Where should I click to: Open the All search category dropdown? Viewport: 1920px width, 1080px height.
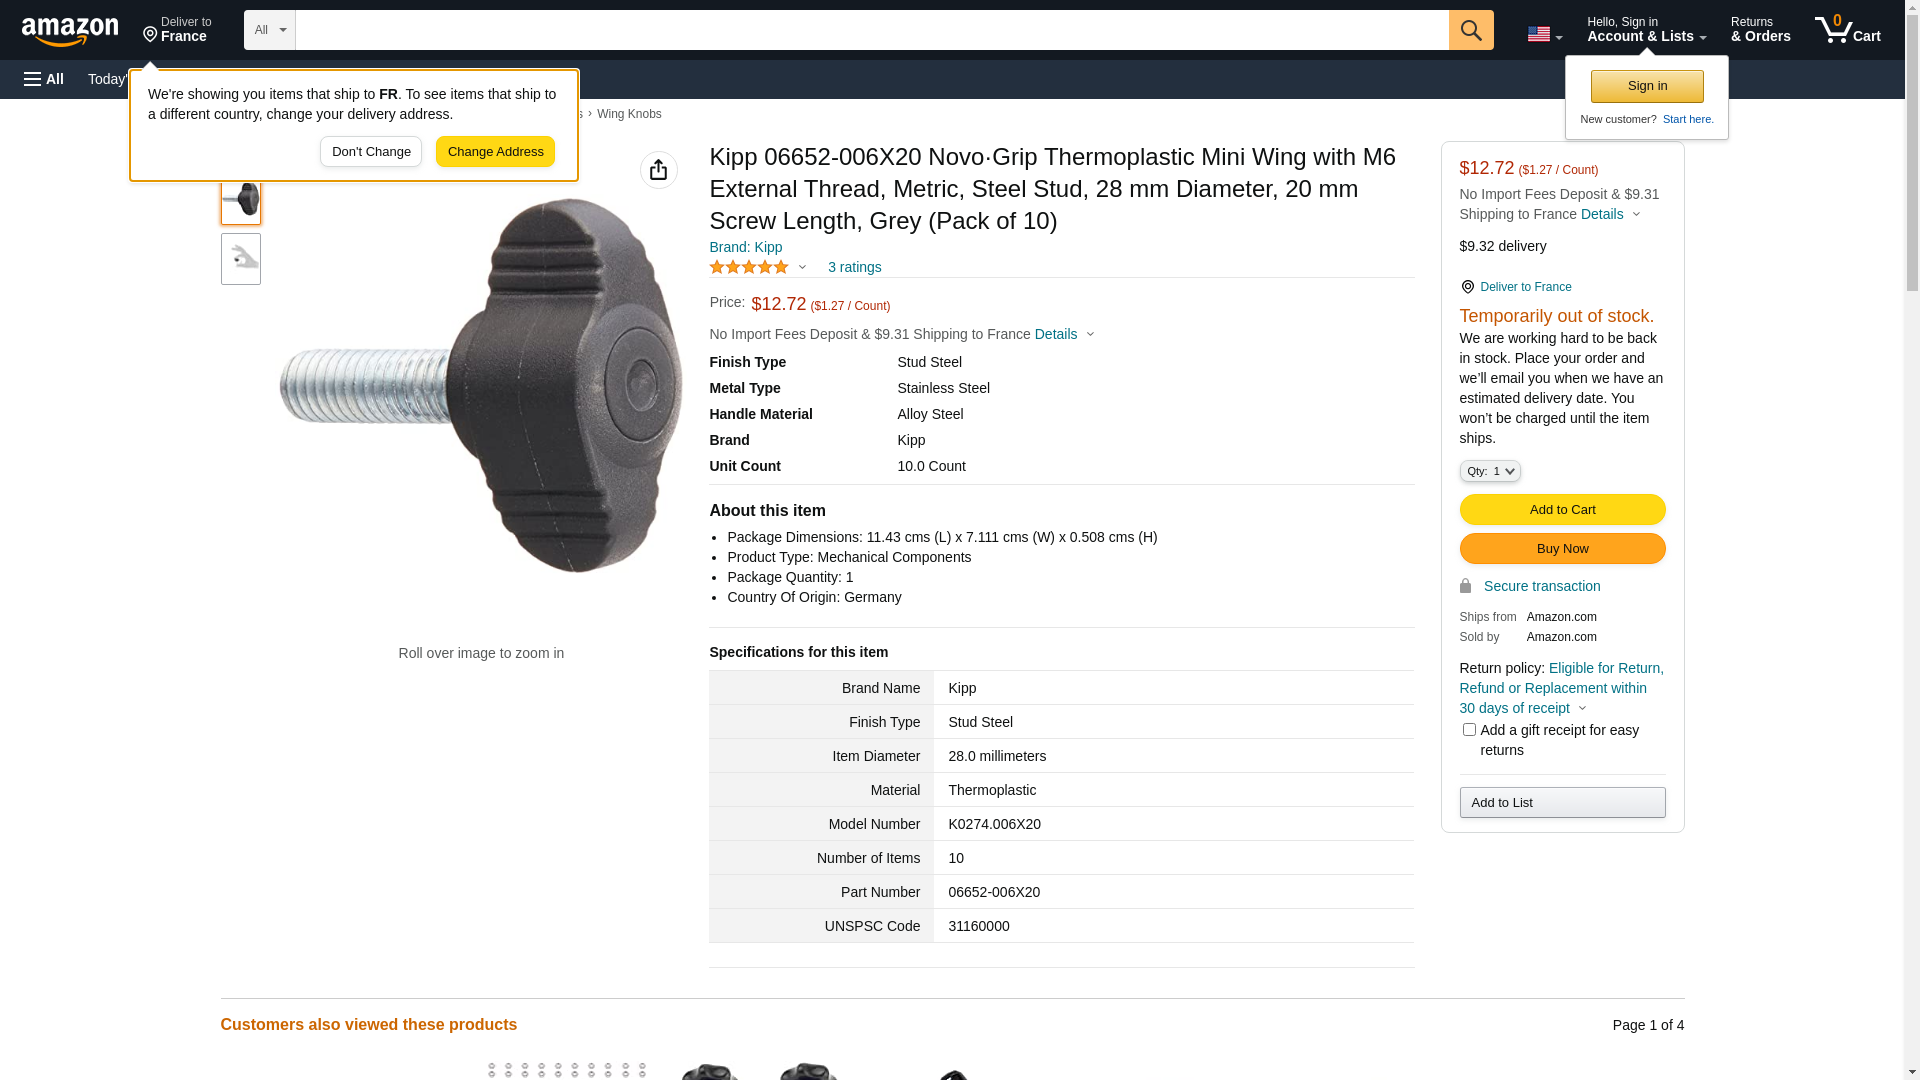coord(269,30)
